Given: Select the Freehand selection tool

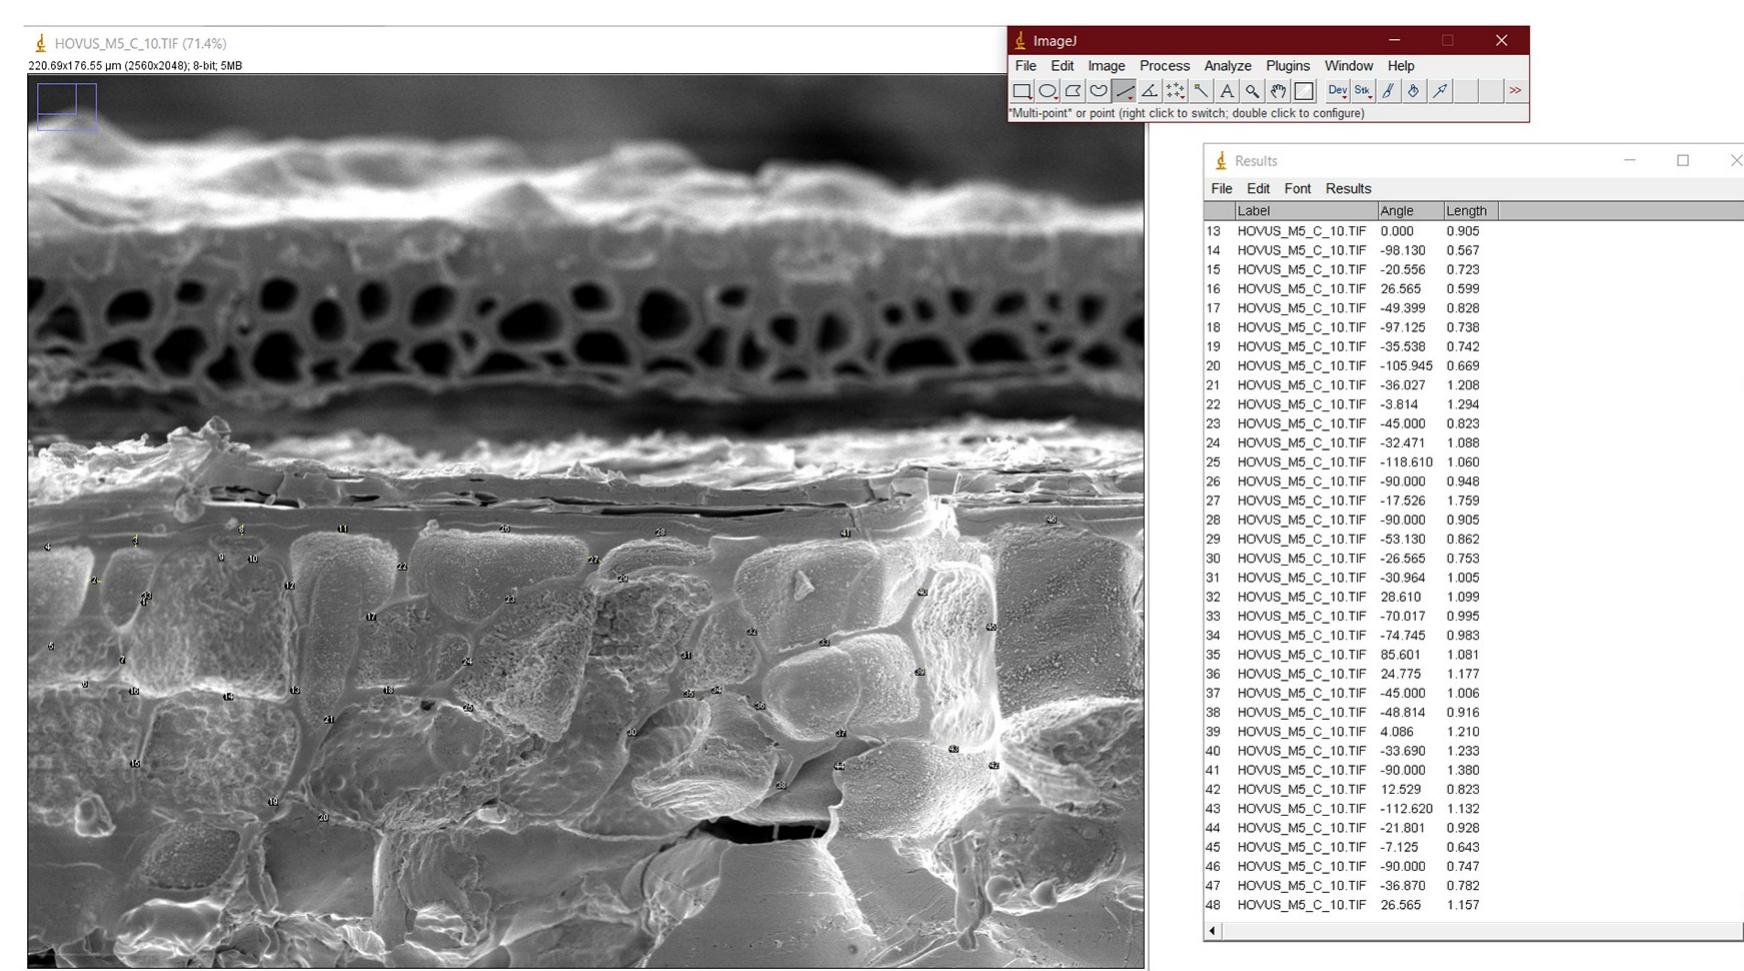Looking at the screenshot, I should tap(1098, 91).
